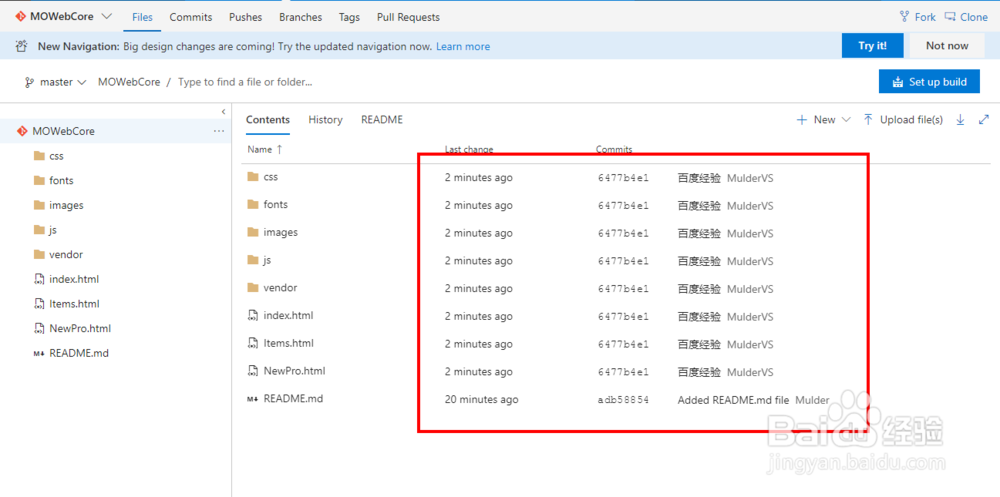Click the Fork repository icon

click(x=906, y=17)
